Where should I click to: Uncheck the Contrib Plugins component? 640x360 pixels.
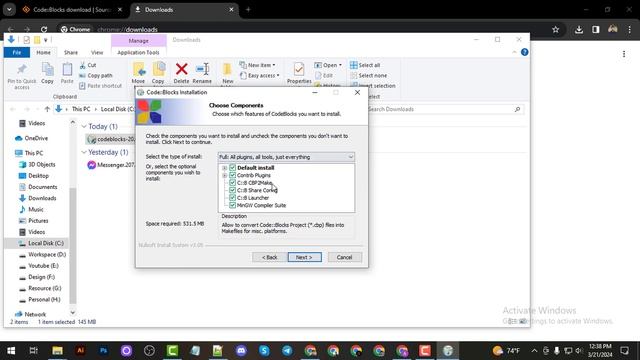[232, 175]
